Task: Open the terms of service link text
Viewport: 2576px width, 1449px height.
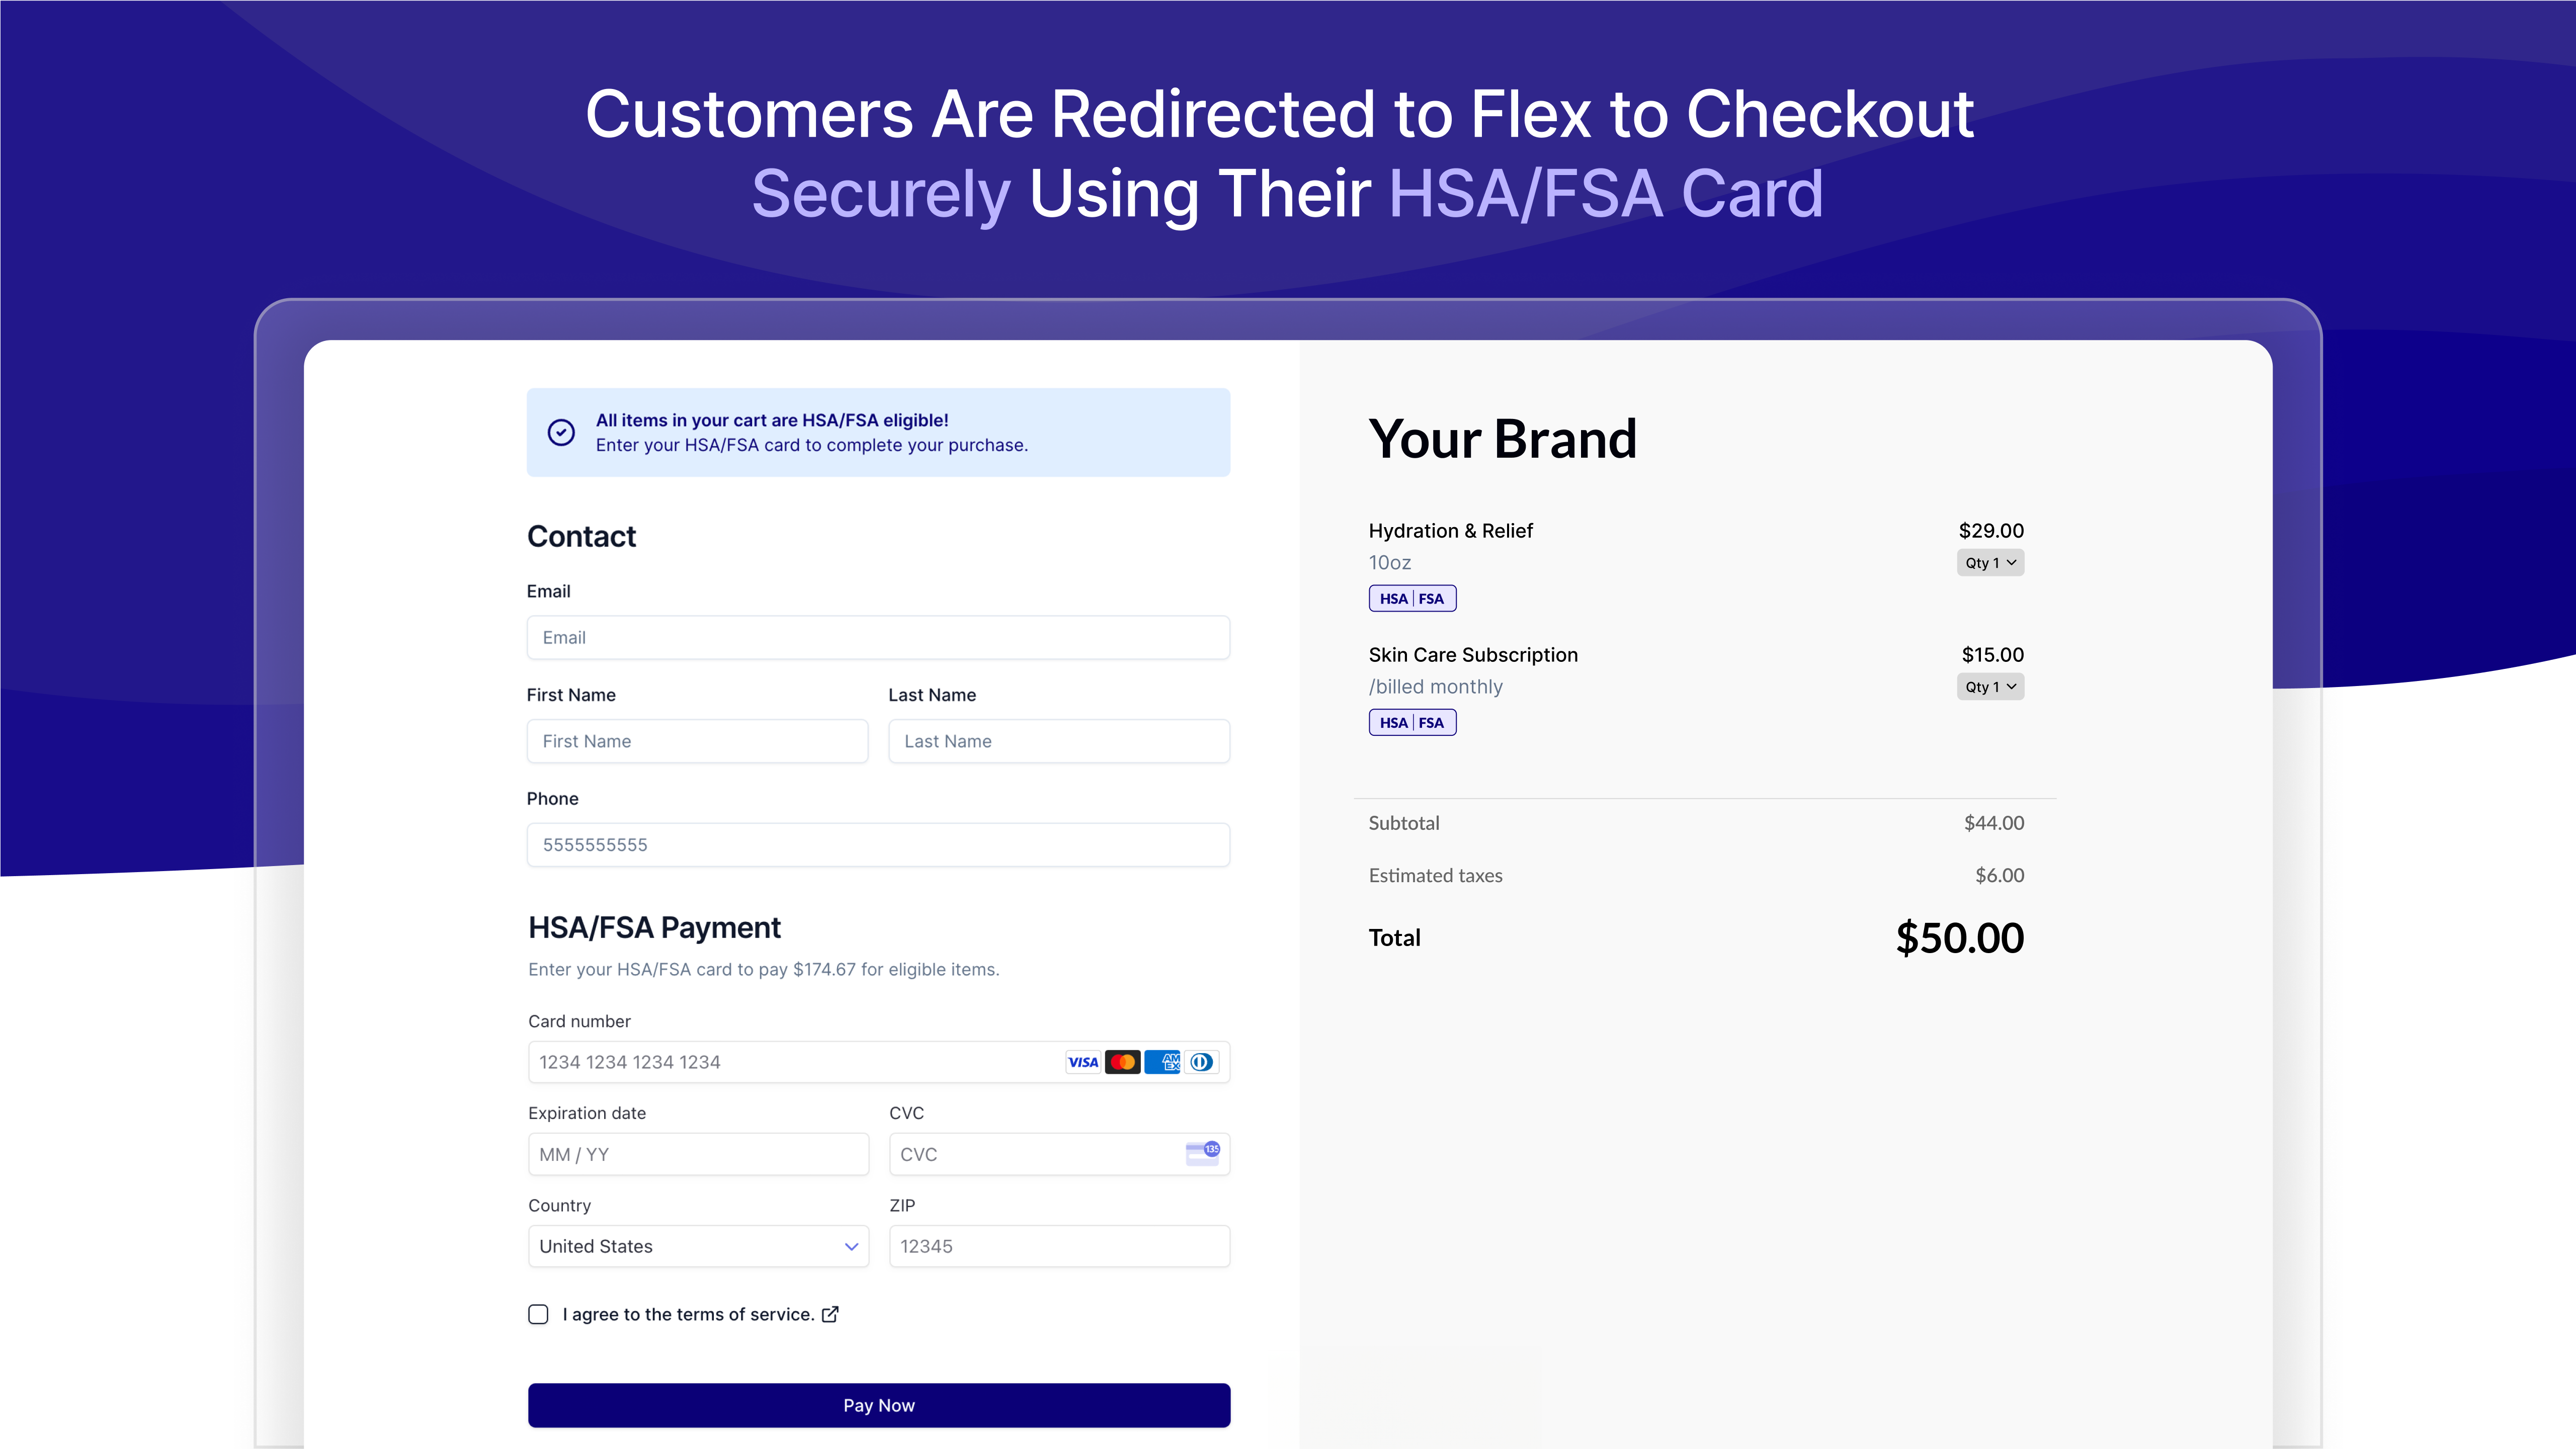Action: 689,1314
